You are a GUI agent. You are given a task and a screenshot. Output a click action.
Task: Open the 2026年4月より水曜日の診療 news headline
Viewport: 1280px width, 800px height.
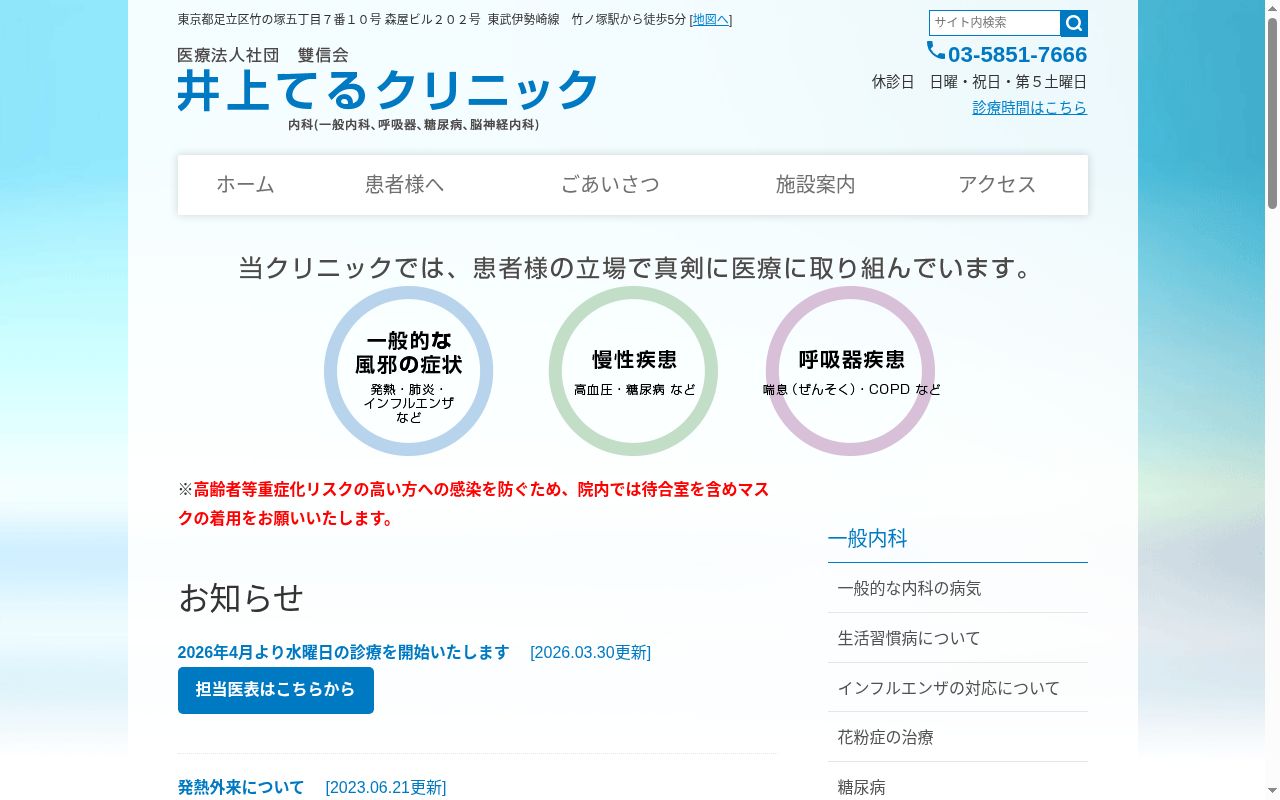pos(344,652)
